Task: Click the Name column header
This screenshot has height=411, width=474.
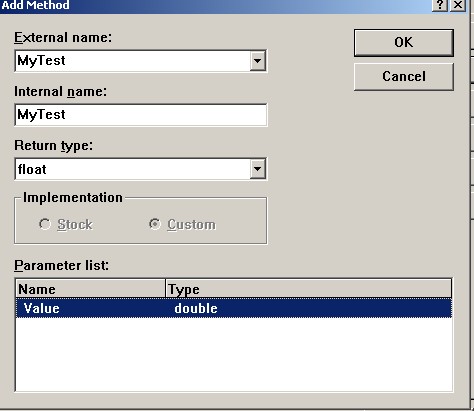Action: click(91, 289)
